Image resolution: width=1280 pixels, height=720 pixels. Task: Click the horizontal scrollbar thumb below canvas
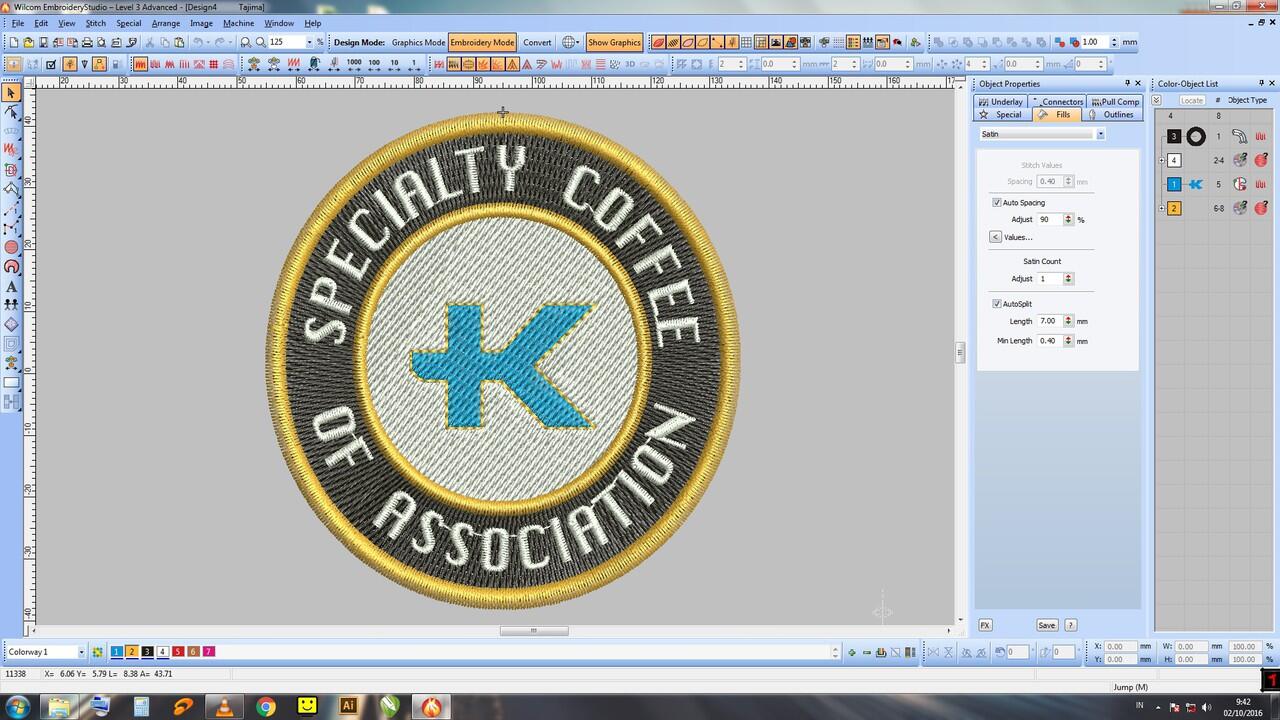(534, 631)
